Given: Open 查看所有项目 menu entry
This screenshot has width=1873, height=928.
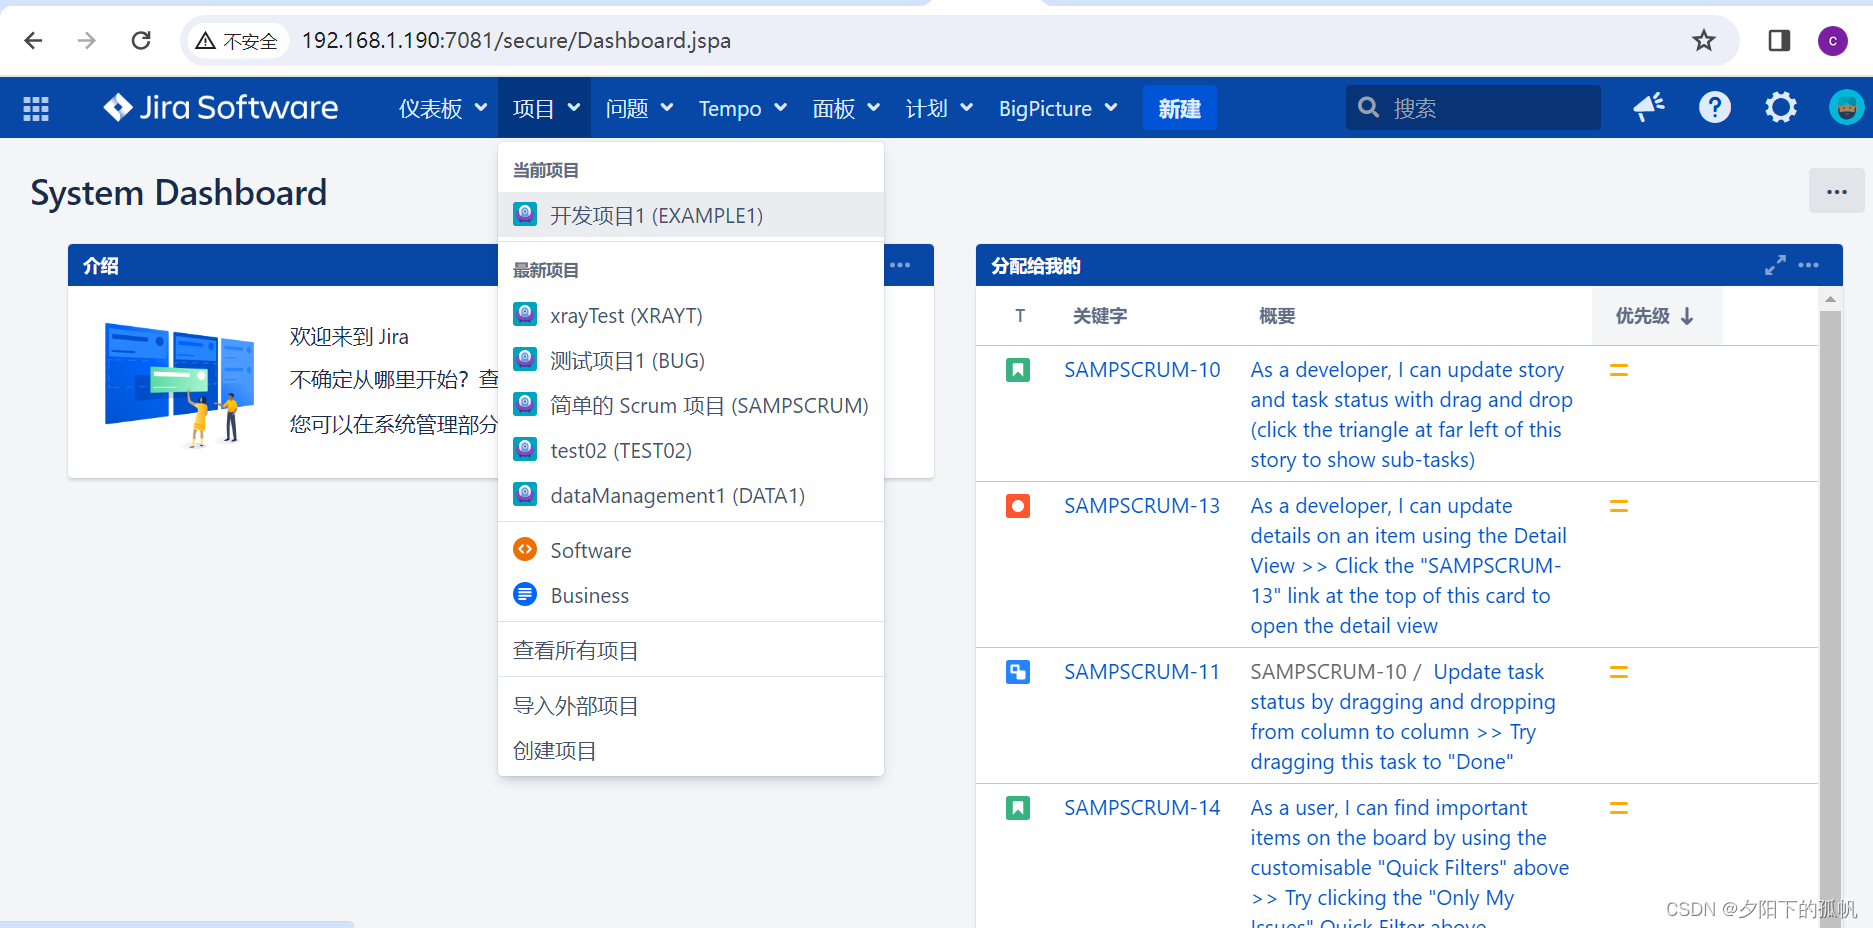Looking at the screenshot, I should 691,650.
